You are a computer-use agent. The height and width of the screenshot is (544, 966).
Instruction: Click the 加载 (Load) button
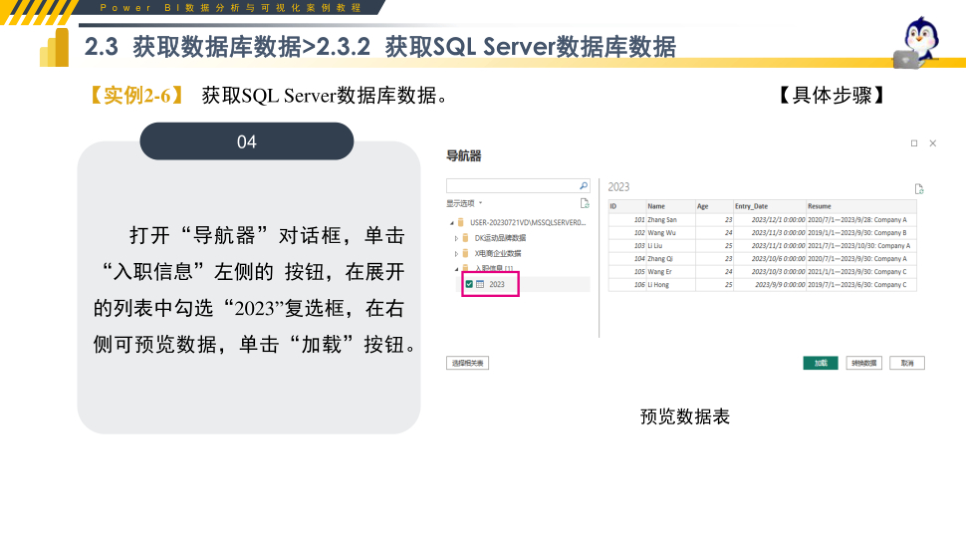click(x=821, y=363)
